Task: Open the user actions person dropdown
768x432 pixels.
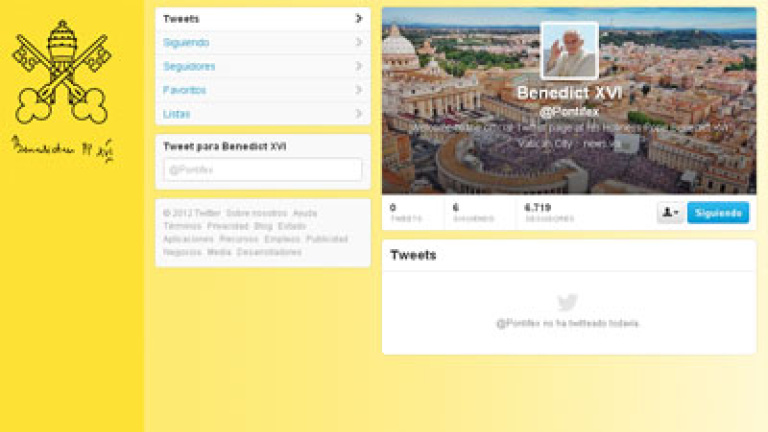Action: [669, 213]
